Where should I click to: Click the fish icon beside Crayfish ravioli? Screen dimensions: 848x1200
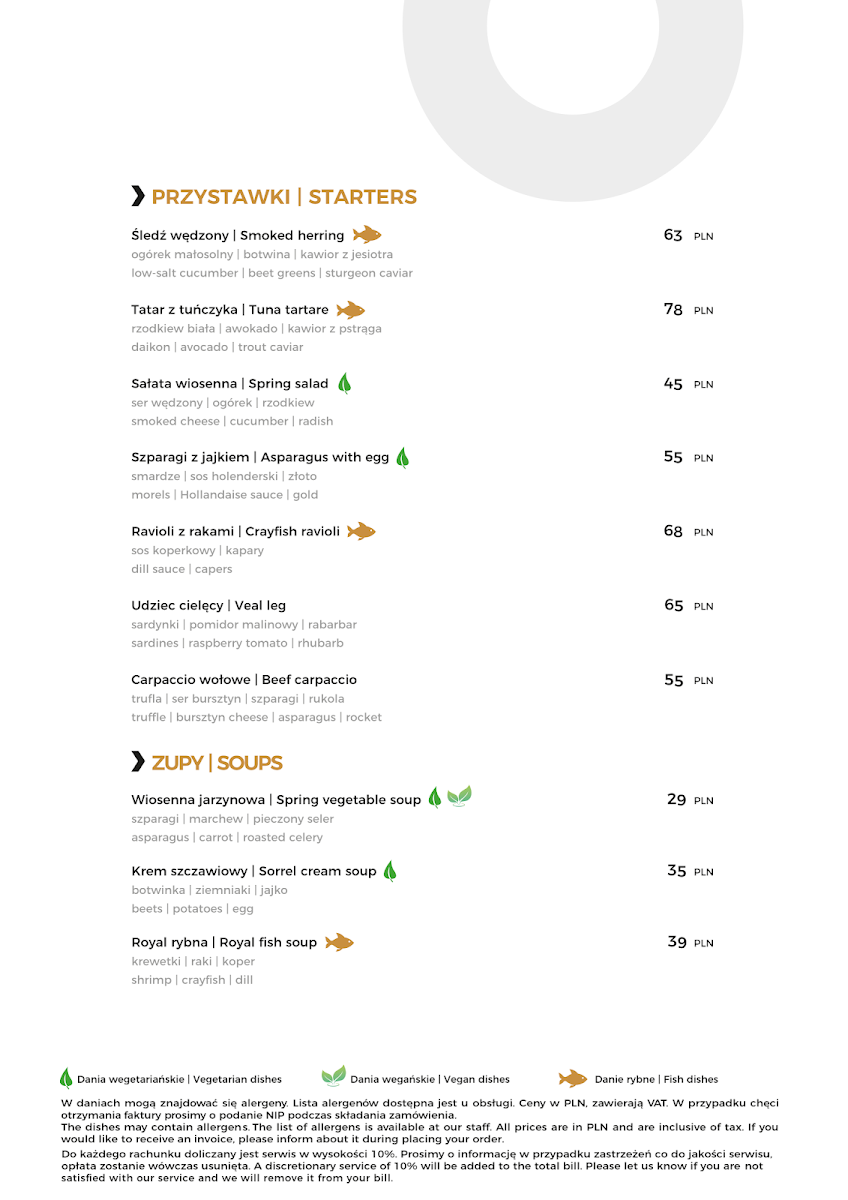[361, 531]
